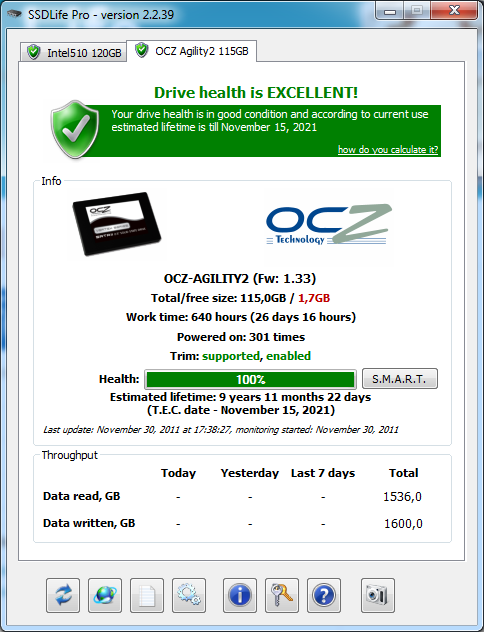The image size is (484, 632).
Task: Open the keys license icon
Action: pos(282,595)
